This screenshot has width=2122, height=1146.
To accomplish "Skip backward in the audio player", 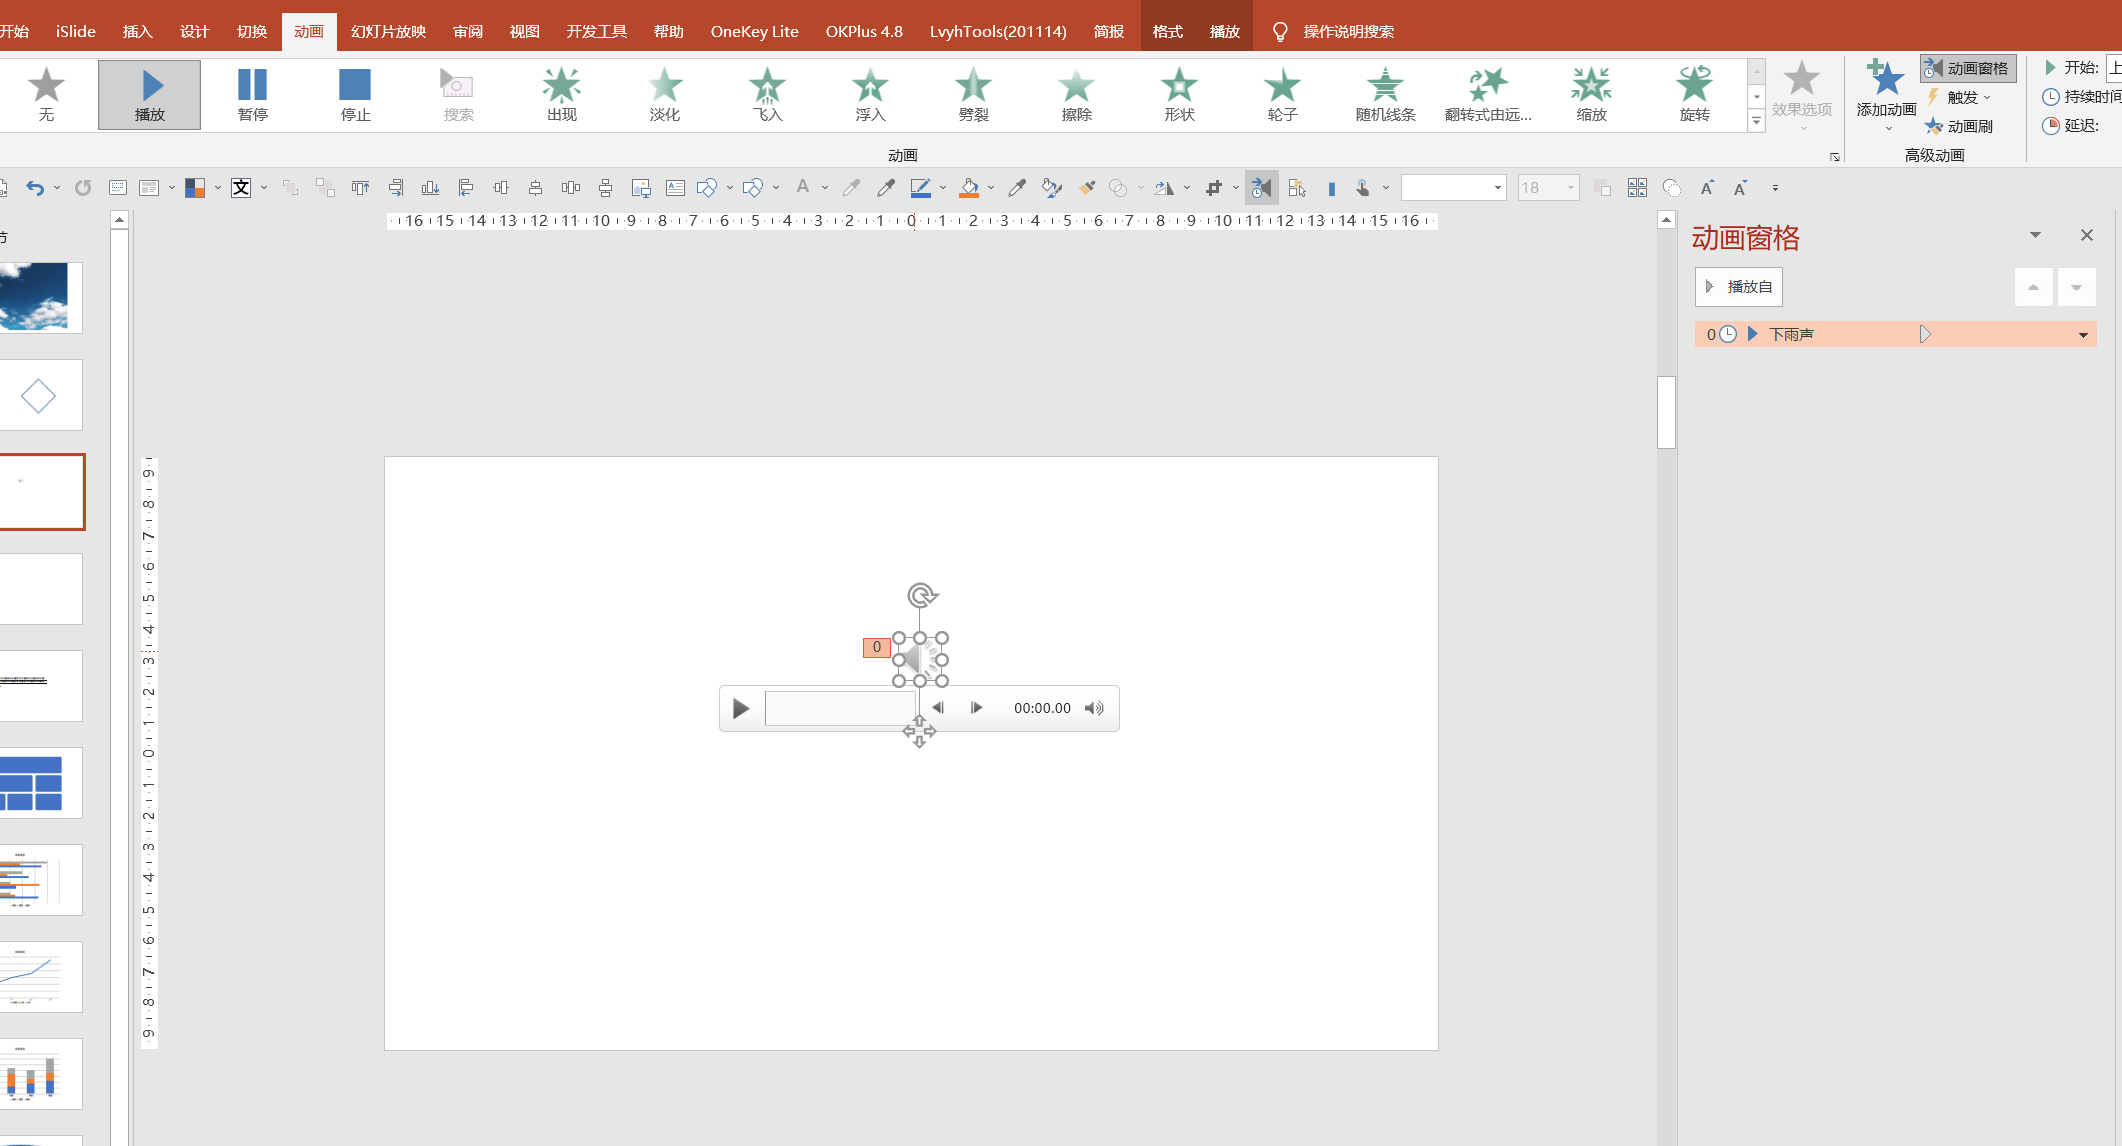I will click(937, 708).
